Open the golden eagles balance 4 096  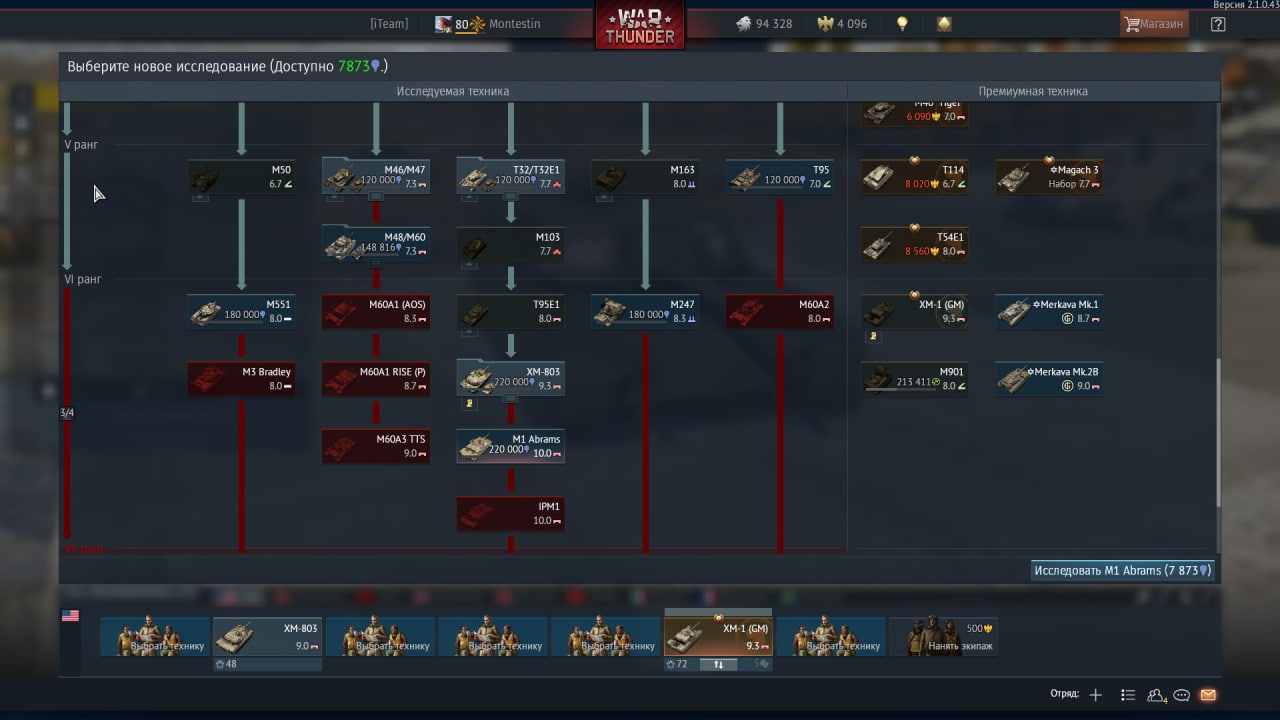click(x=842, y=24)
